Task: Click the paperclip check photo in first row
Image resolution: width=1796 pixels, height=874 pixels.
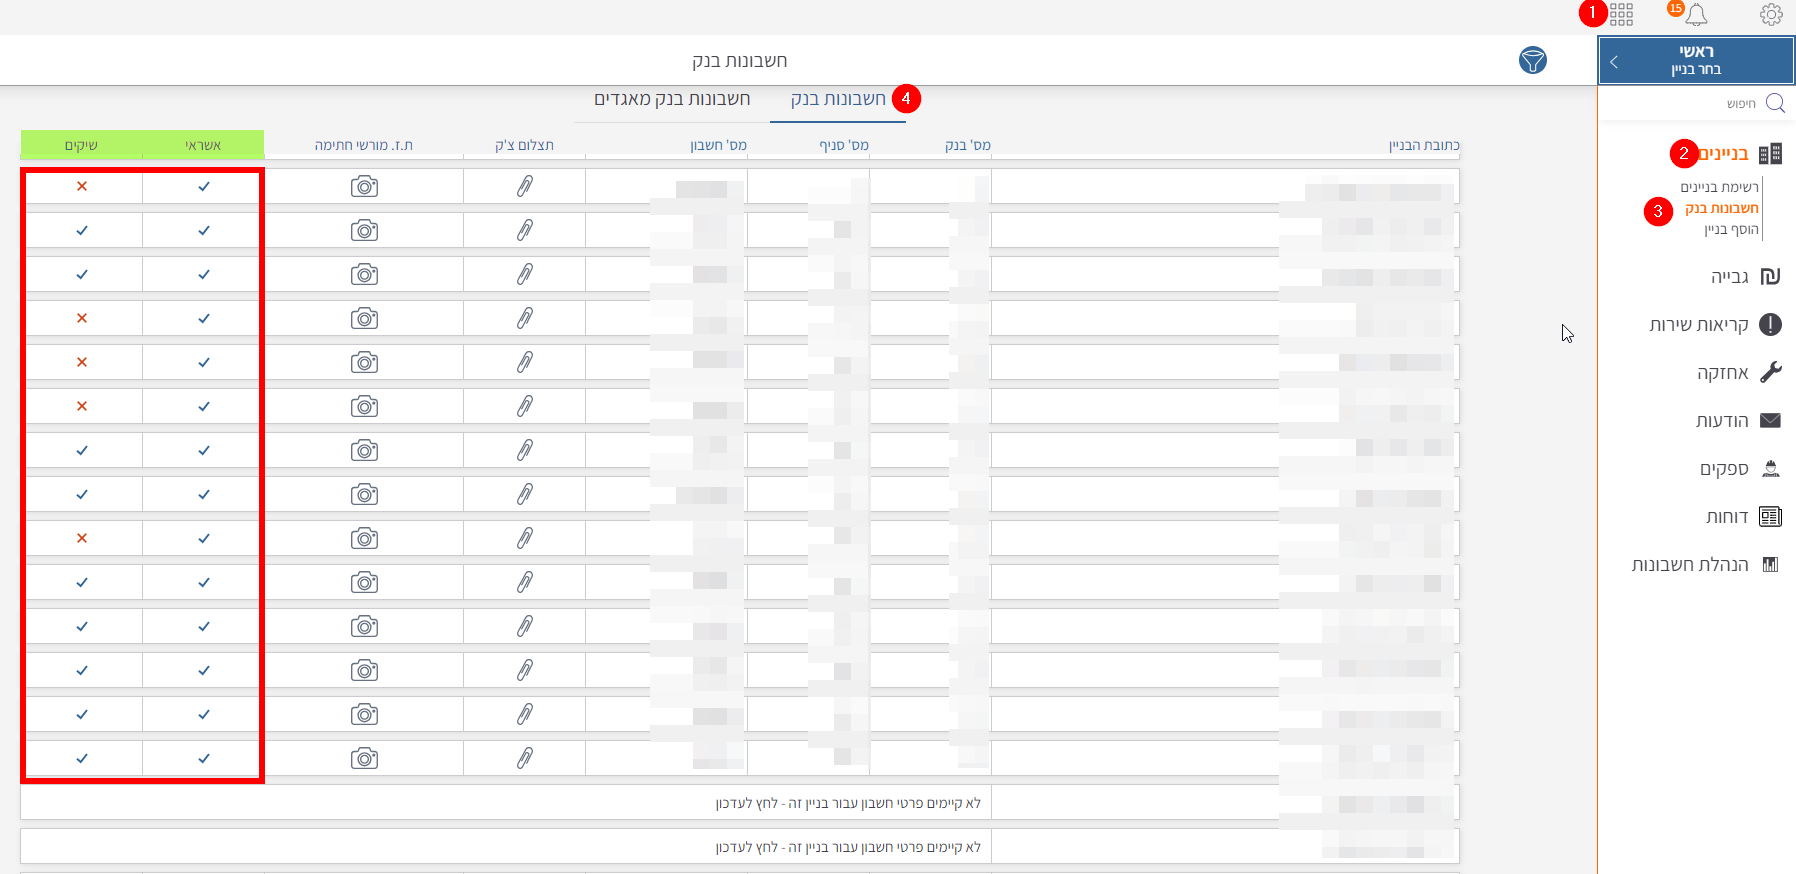Action: tap(524, 186)
